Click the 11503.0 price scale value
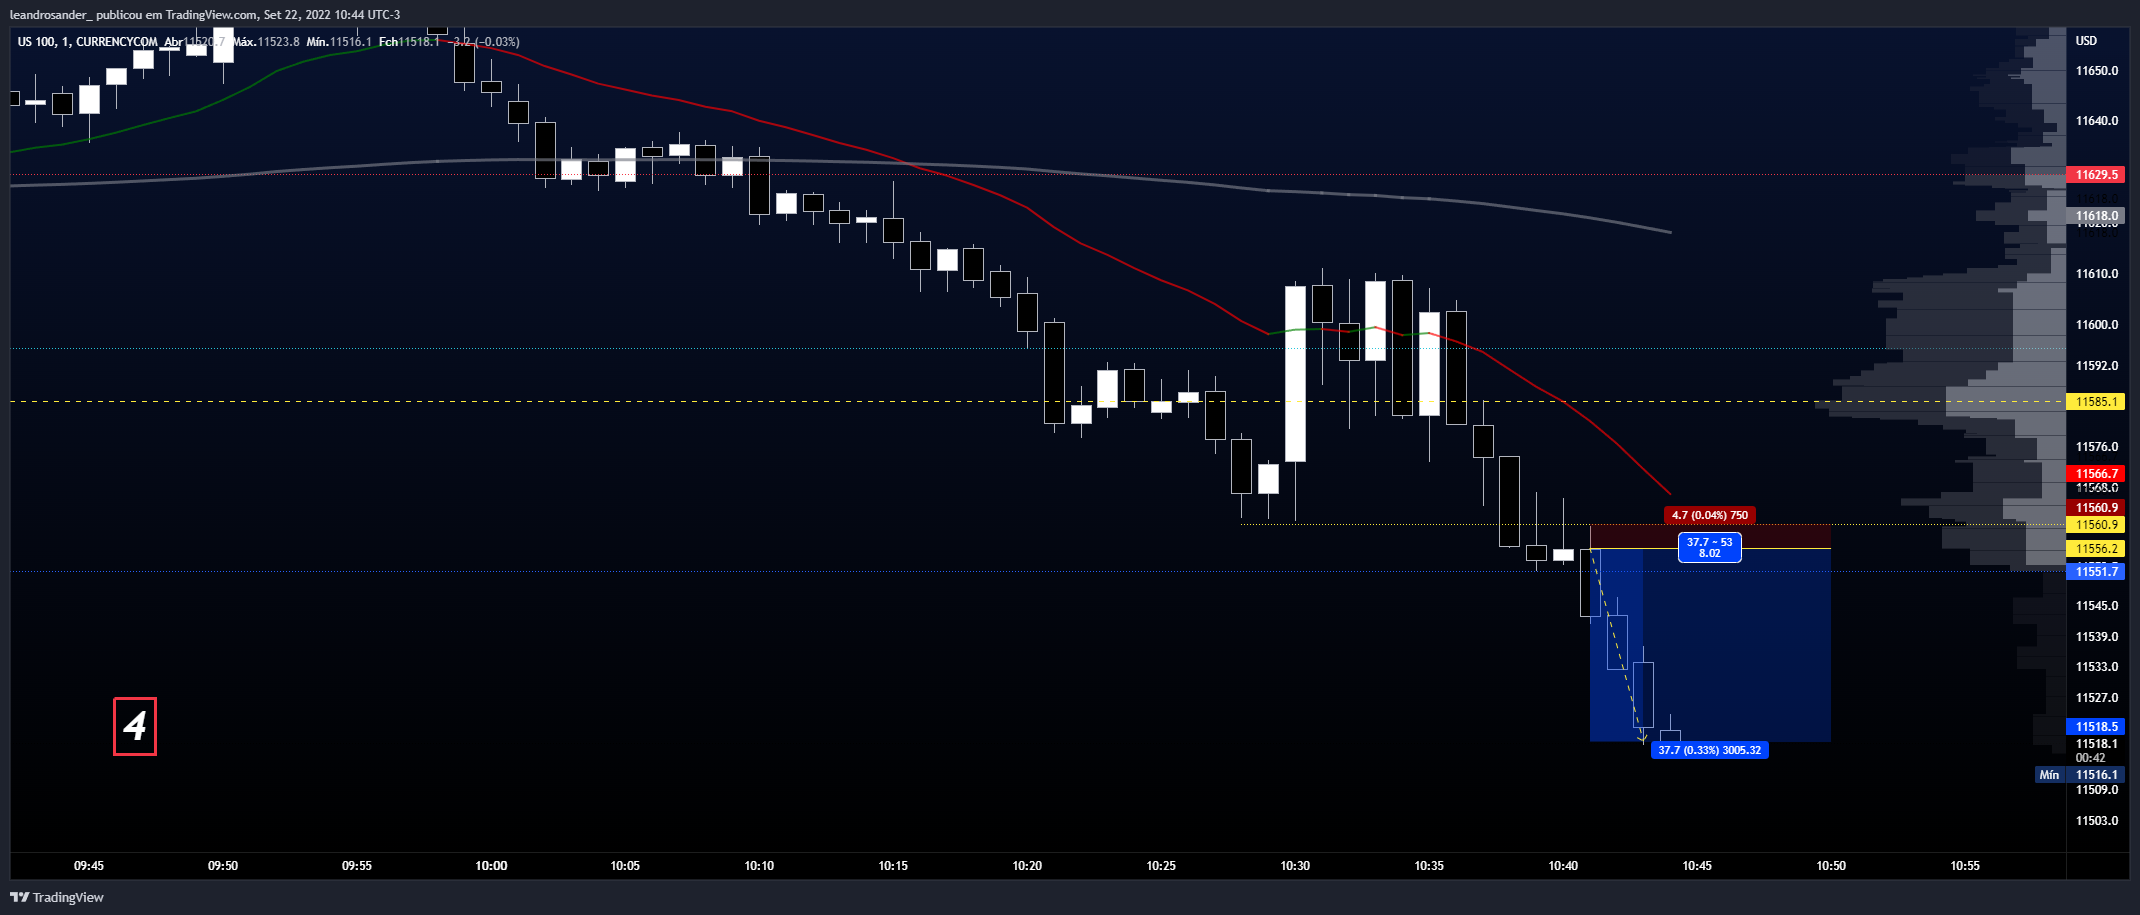The height and width of the screenshot is (915, 2140). (2097, 821)
